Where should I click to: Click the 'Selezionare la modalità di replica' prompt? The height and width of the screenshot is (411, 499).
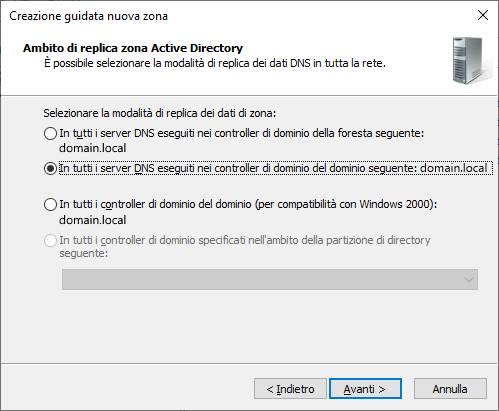(160, 113)
